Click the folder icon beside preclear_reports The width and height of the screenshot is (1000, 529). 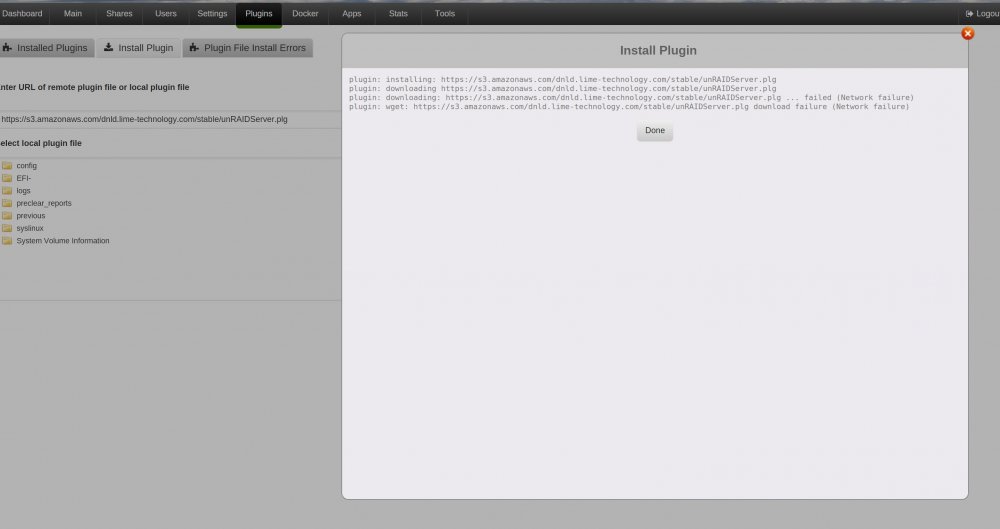pos(7,203)
